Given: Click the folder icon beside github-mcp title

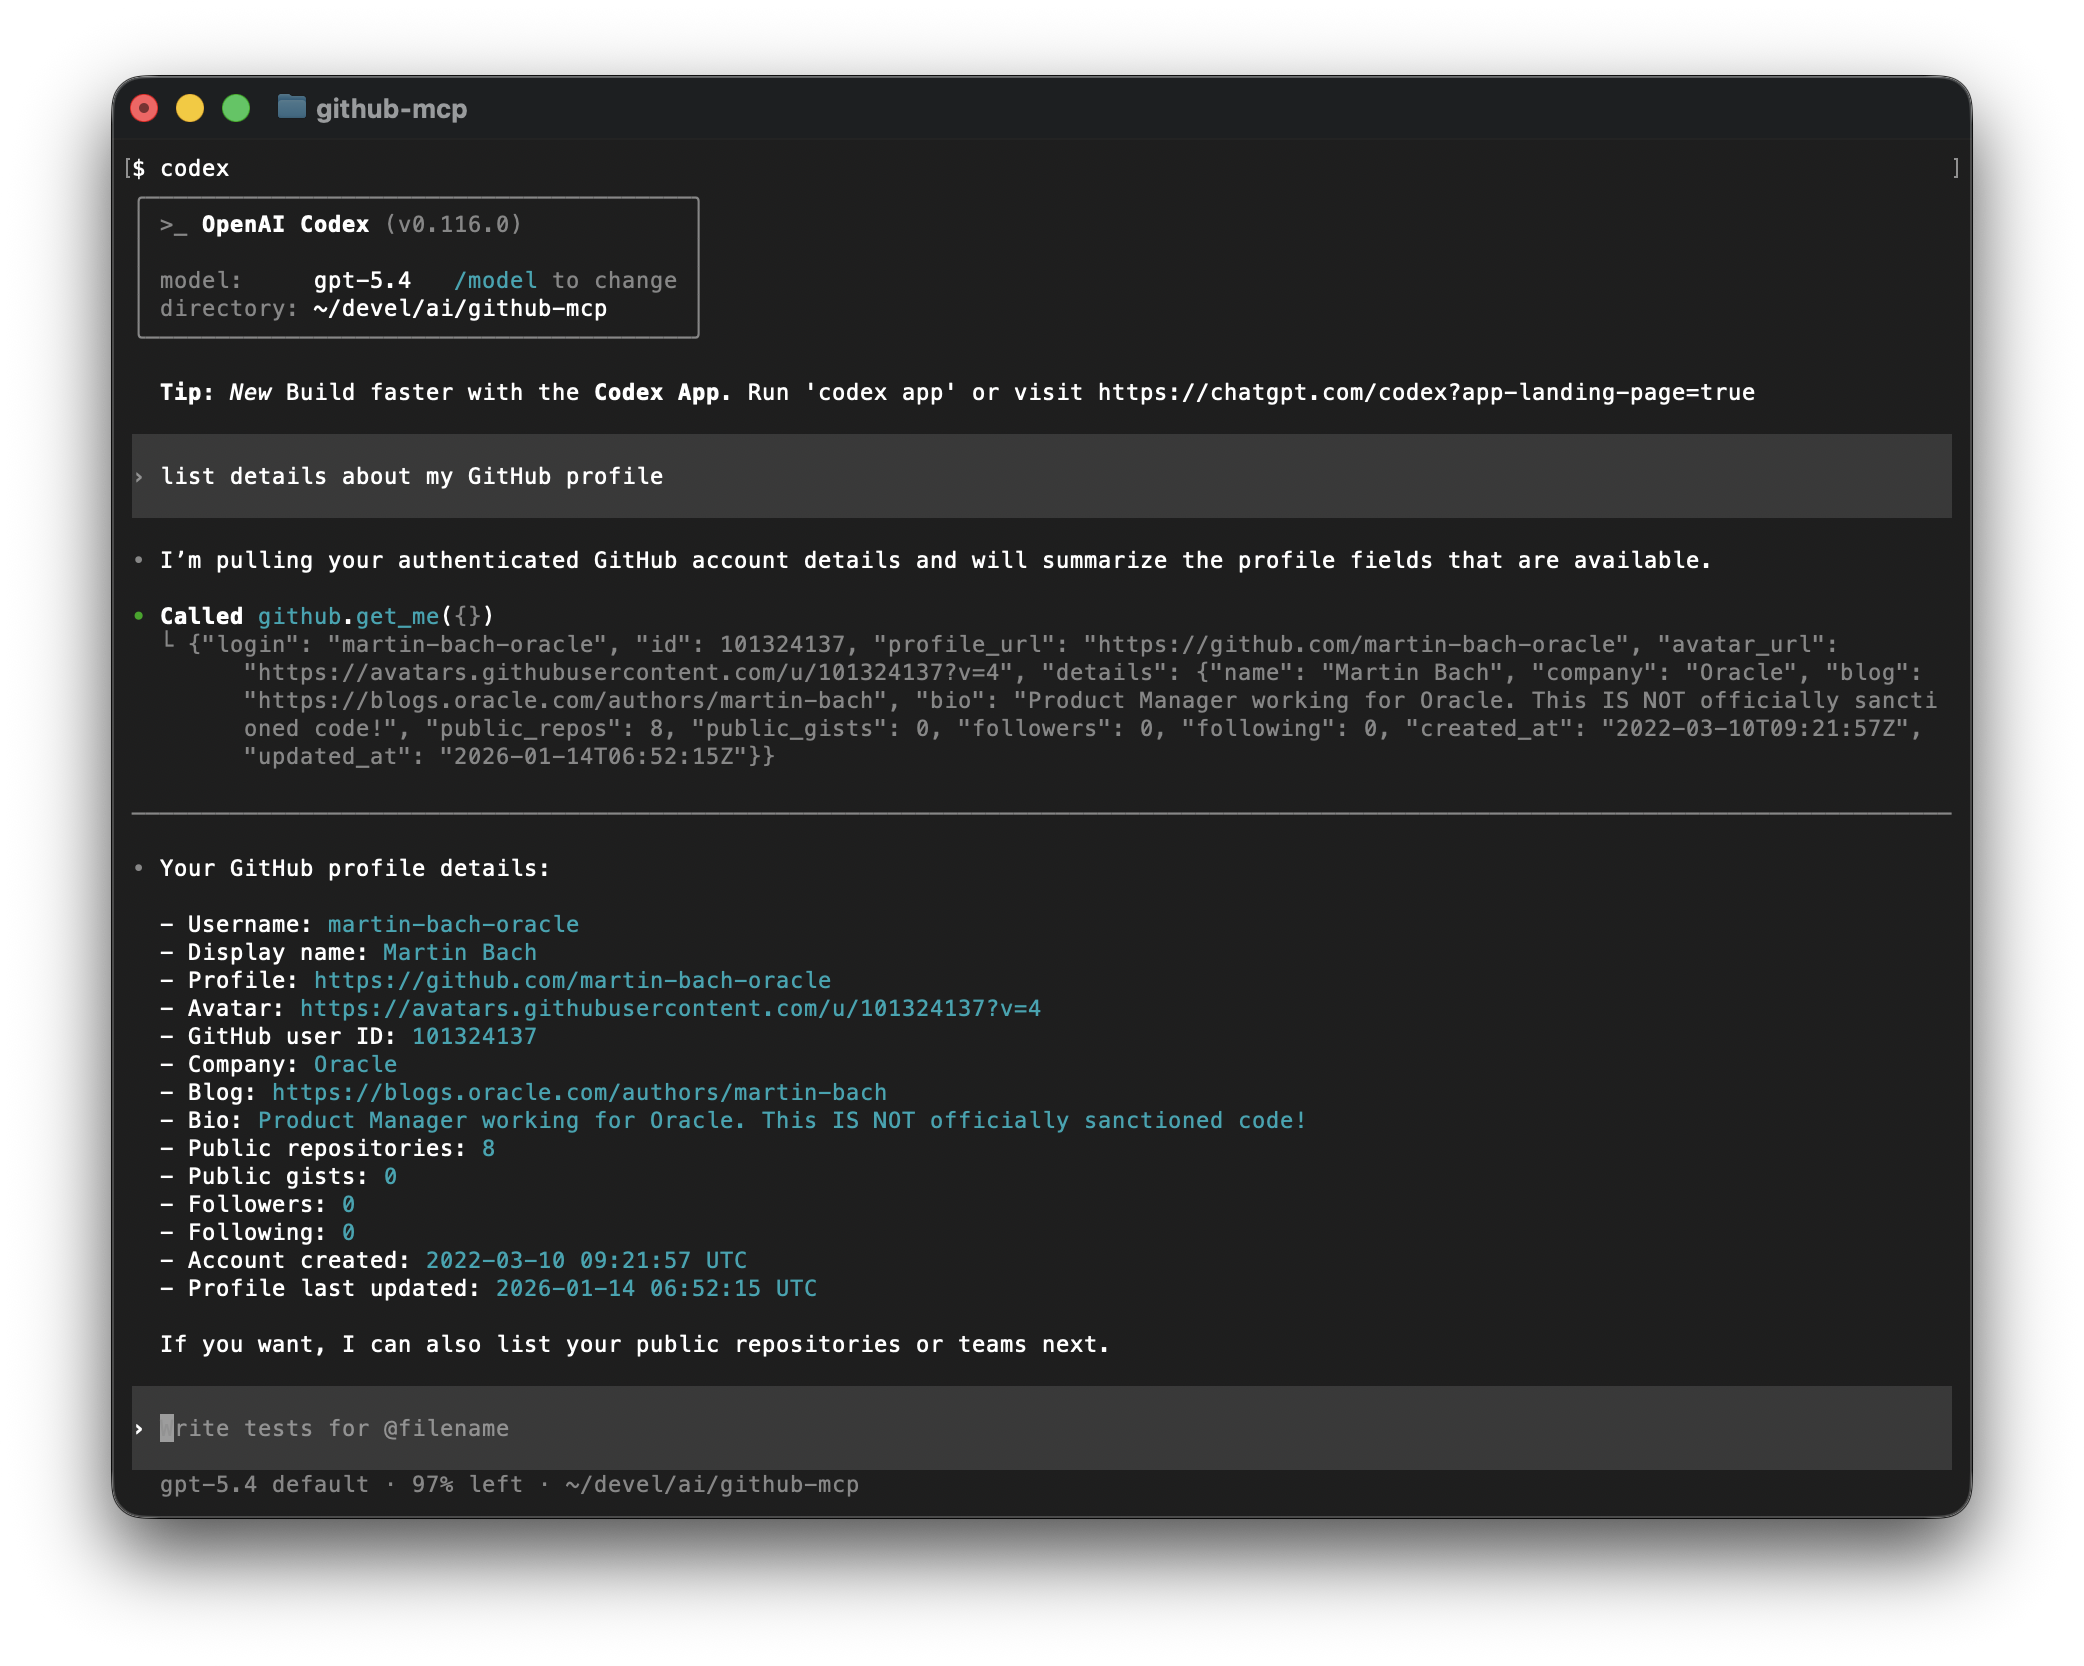Looking at the screenshot, I should (291, 107).
